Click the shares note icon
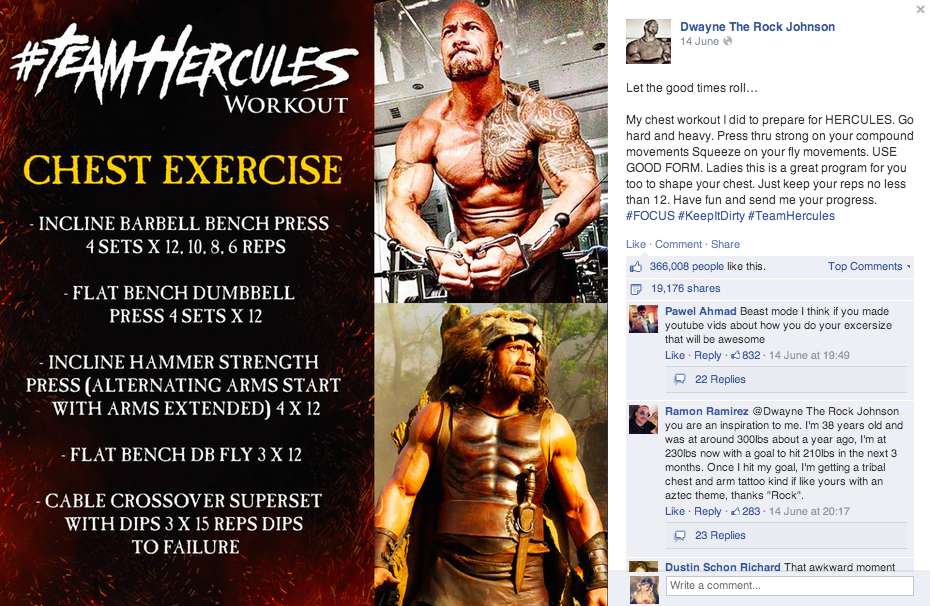Screen dimensions: 930x606 click(x=636, y=289)
